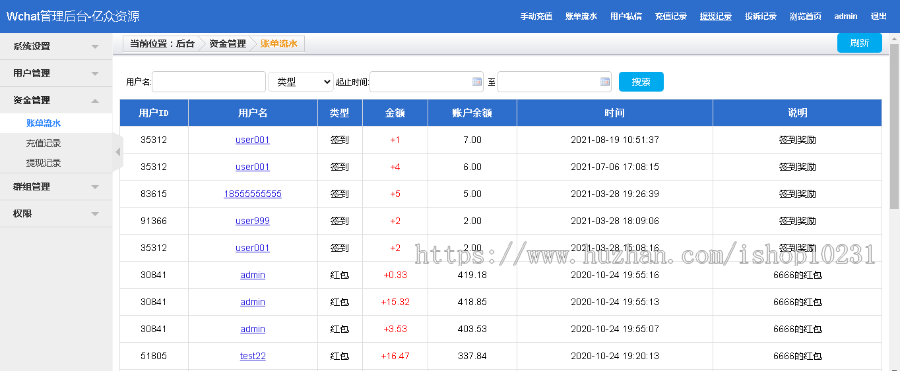
Task: Click the 账单流水 breadcrumb
Action: coord(279,44)
